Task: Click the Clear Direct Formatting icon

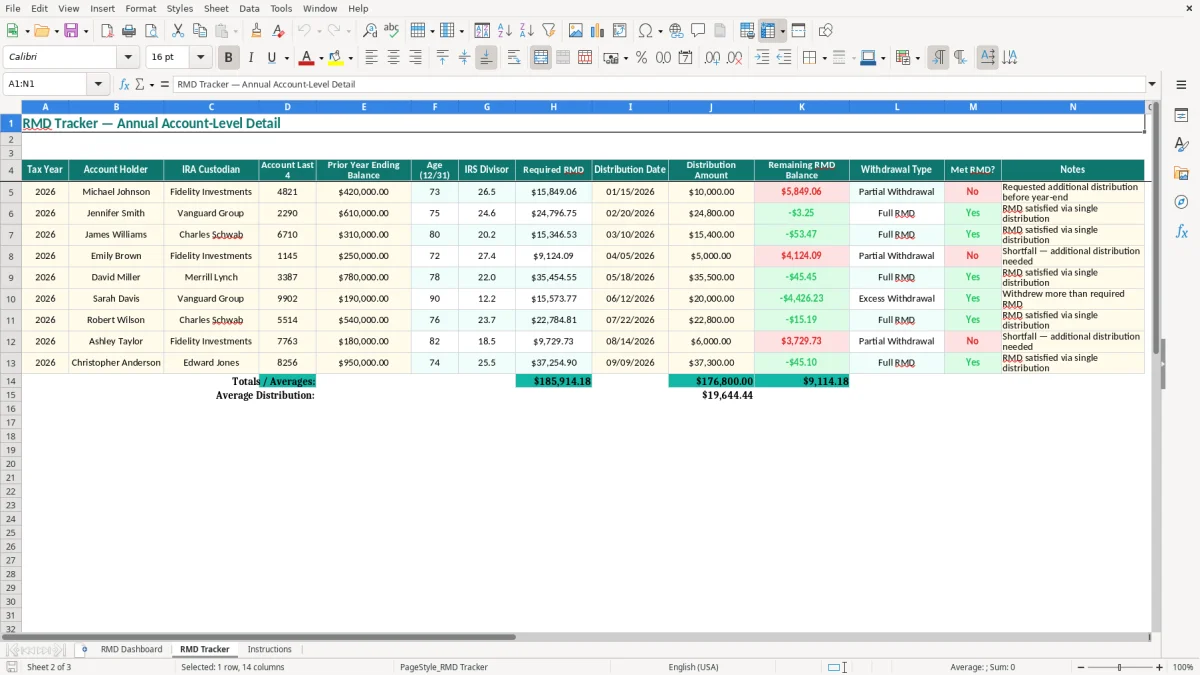Action: click(x=278, y=31)
